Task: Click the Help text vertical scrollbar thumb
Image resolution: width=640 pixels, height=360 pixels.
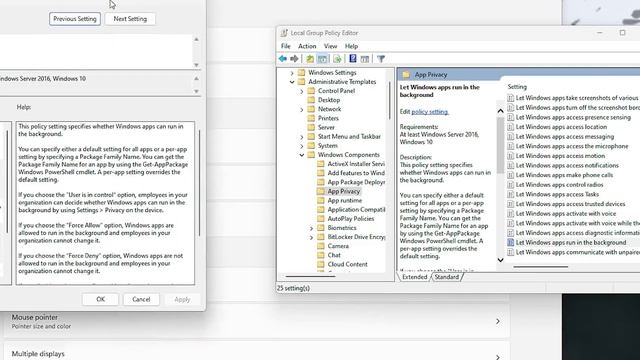Action: click(x=199, y=182)
